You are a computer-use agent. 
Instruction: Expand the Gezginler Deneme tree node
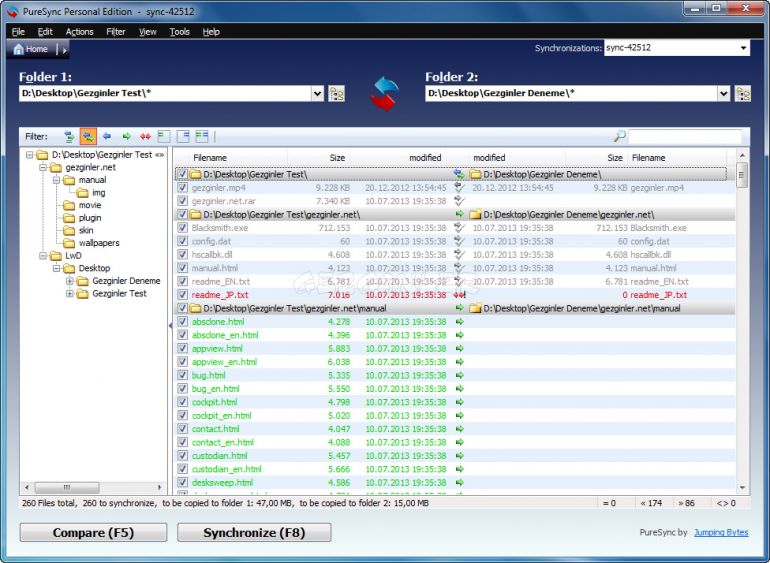tap(70, 281)
